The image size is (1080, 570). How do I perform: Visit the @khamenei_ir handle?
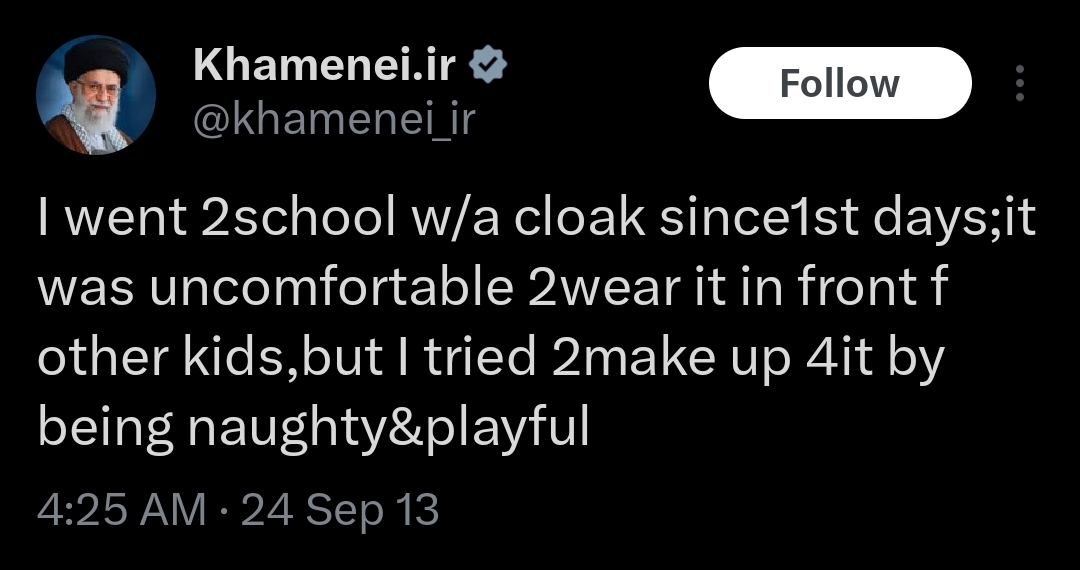[334, 118]
